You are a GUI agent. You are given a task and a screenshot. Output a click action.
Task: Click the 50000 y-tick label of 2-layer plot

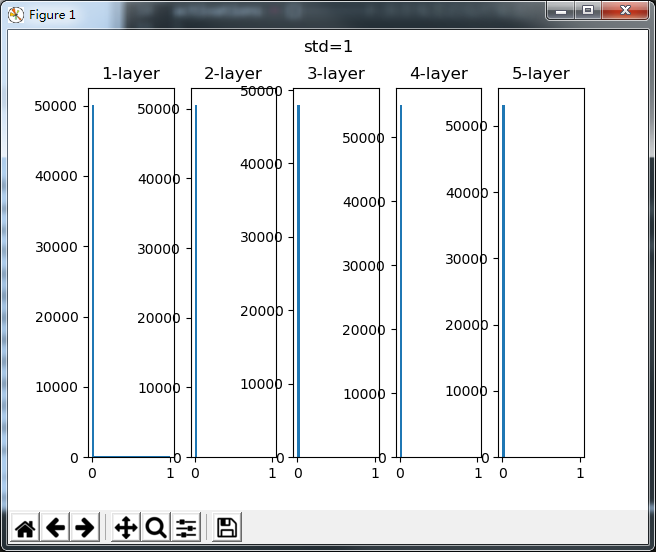[x=159, y=109]
